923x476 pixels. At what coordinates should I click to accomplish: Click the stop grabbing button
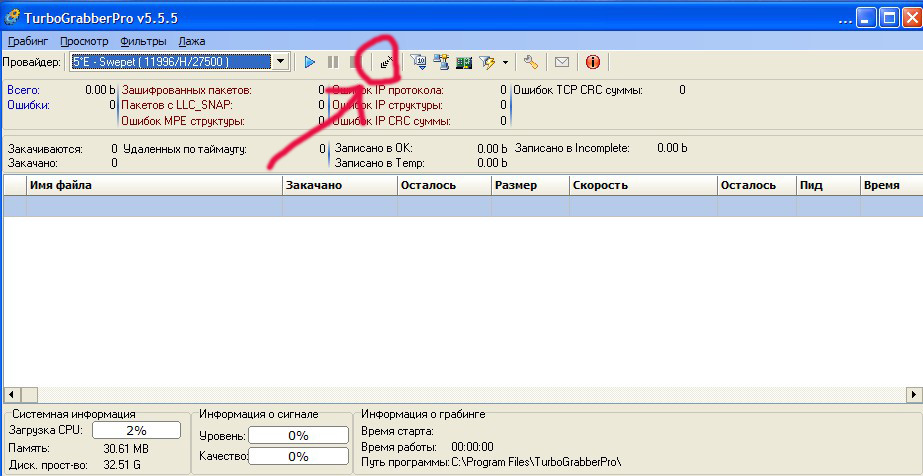(355, 62)
